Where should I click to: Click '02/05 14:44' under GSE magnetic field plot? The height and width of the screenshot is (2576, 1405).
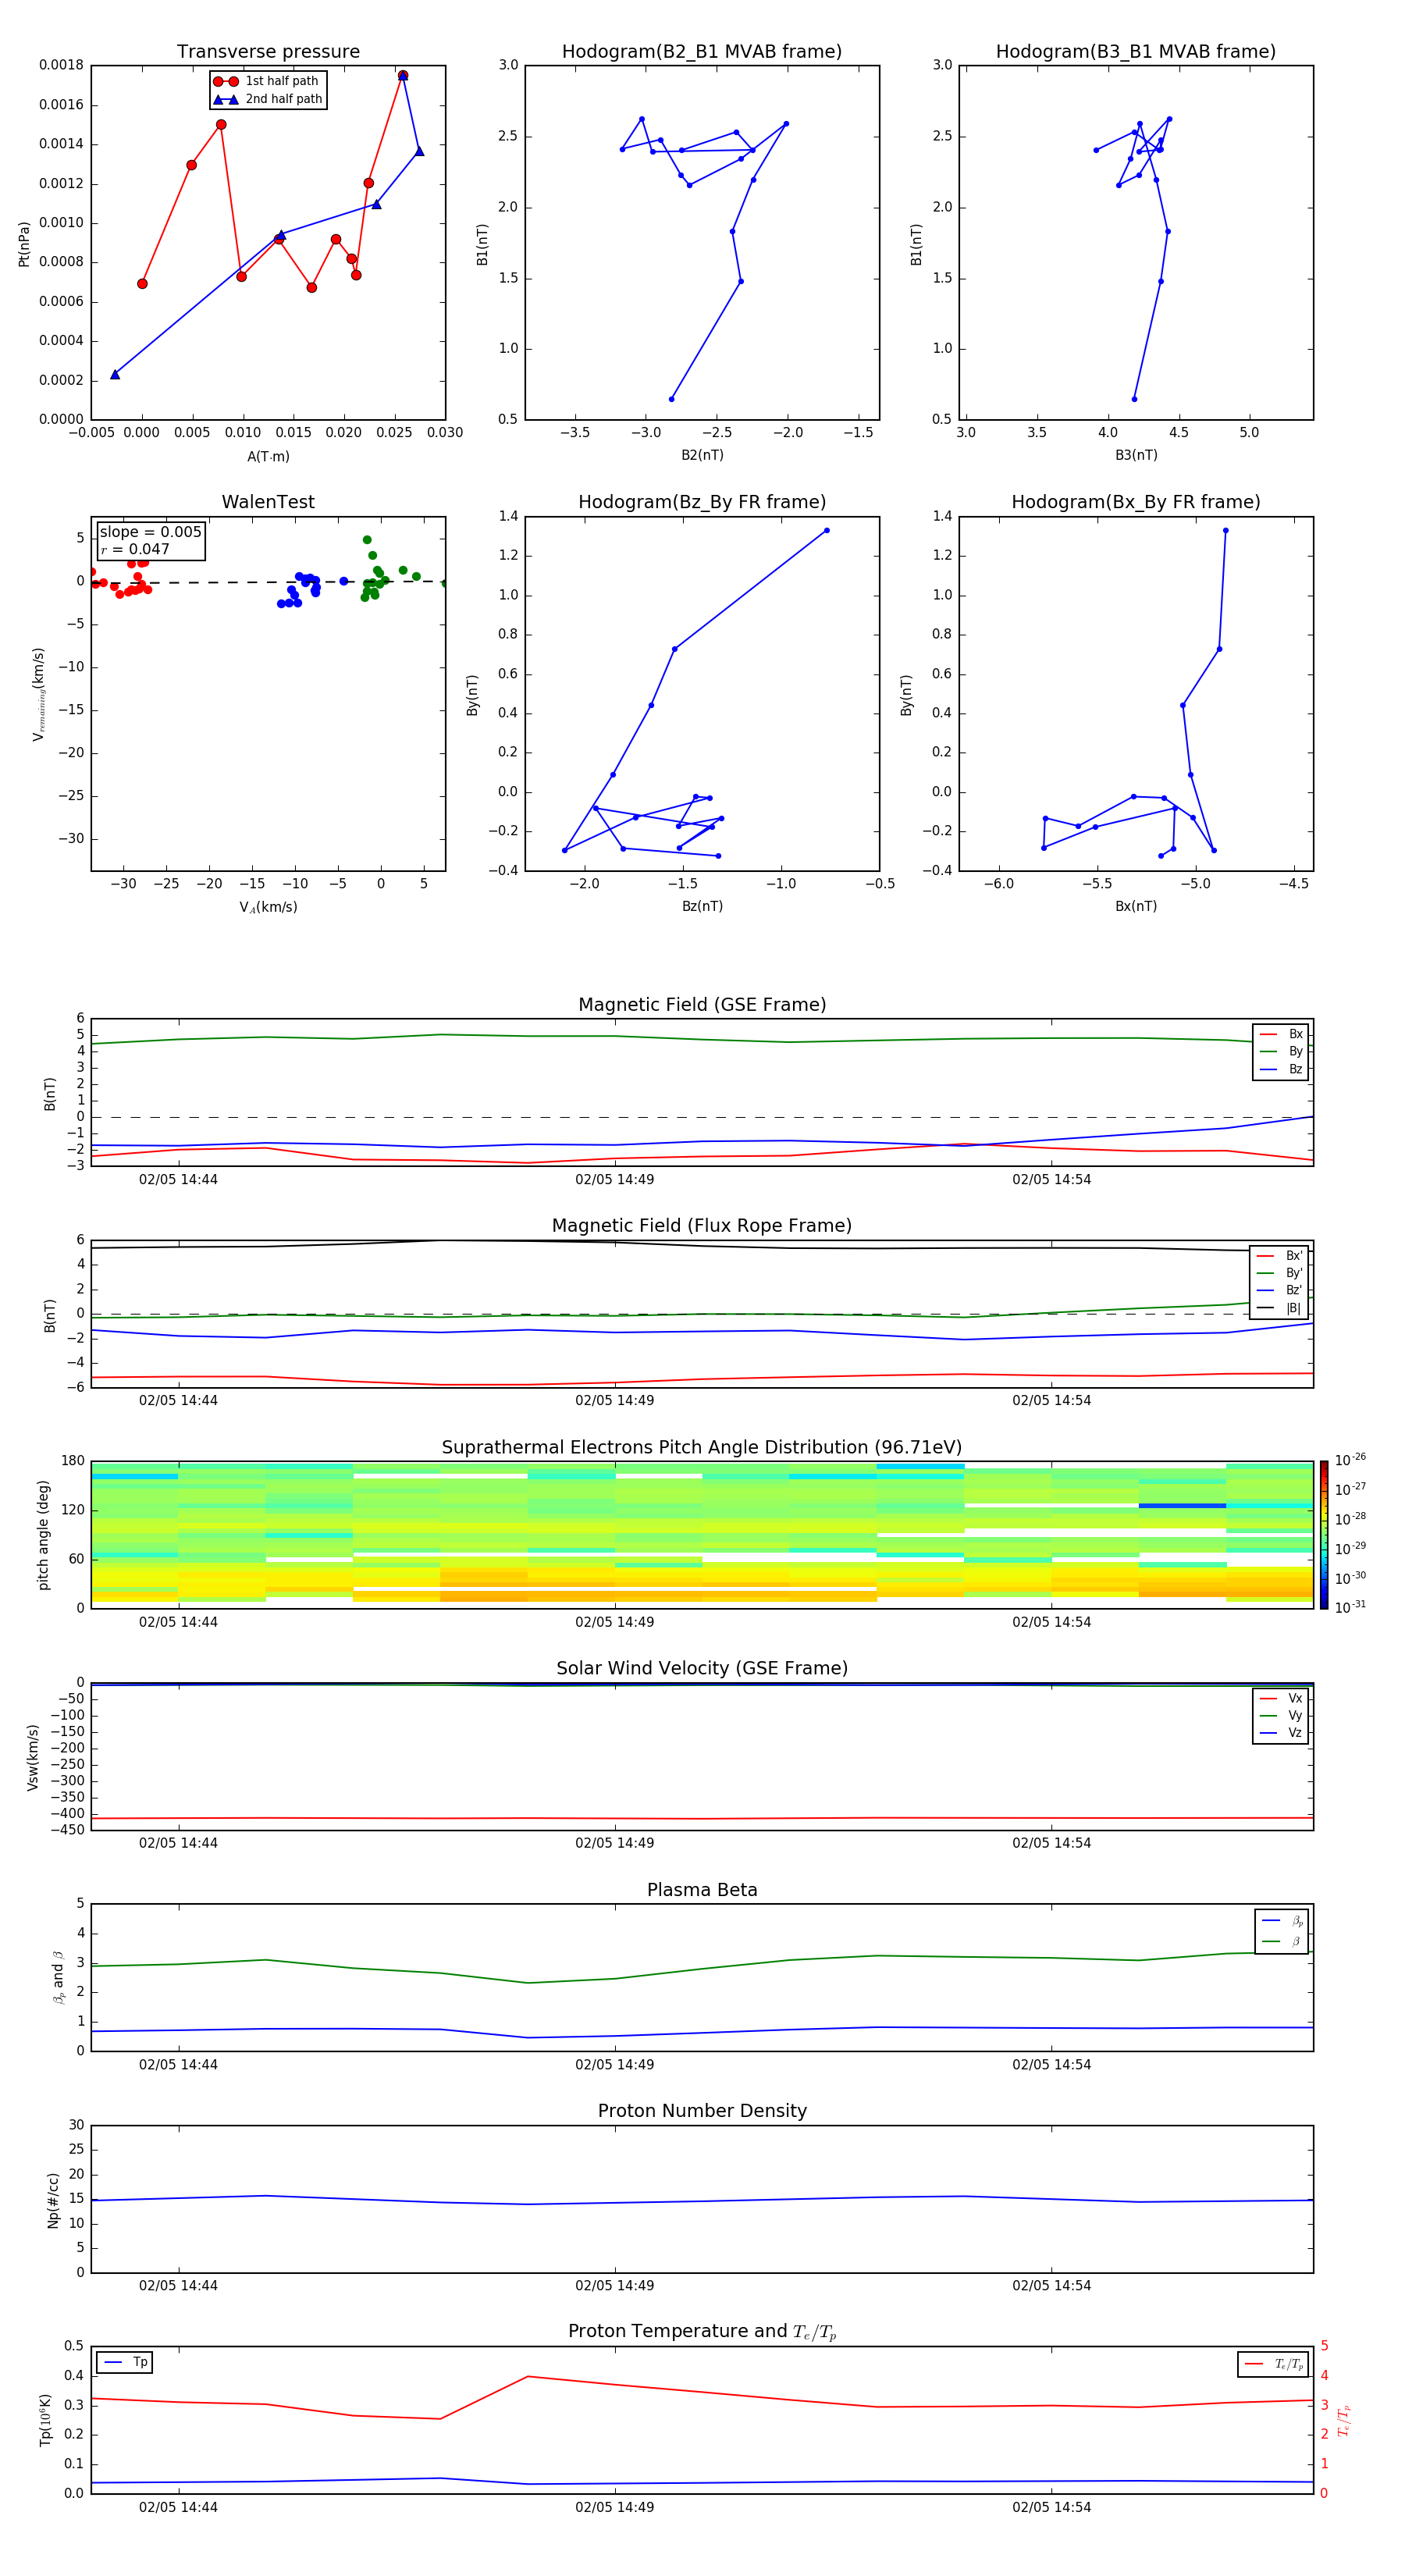click(178, 1180)
